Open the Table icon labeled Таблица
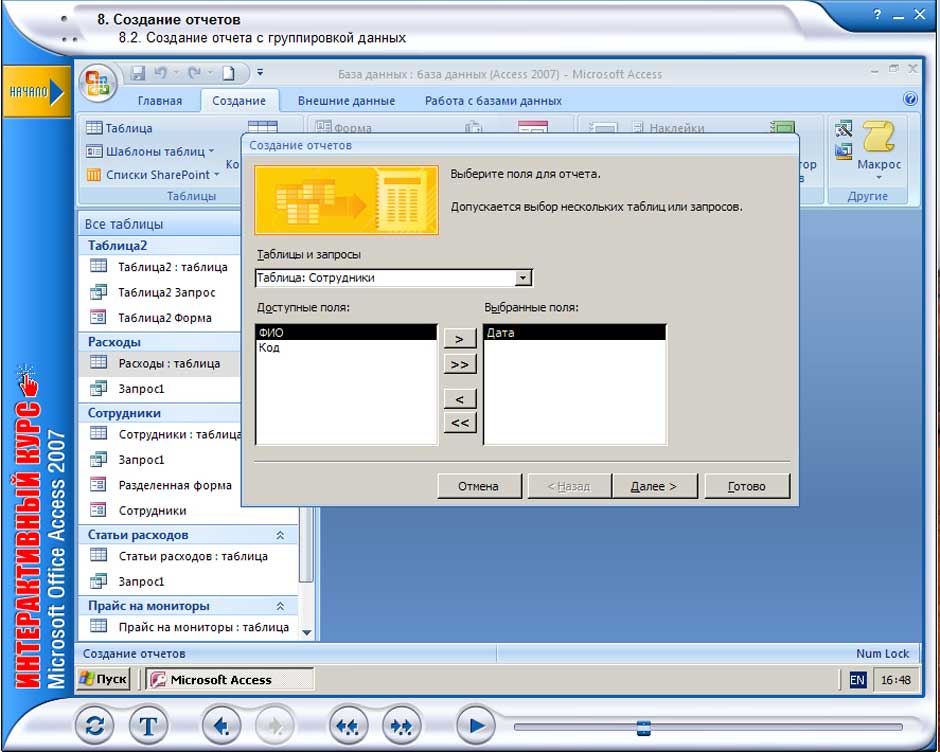 [x=119, y=128]
